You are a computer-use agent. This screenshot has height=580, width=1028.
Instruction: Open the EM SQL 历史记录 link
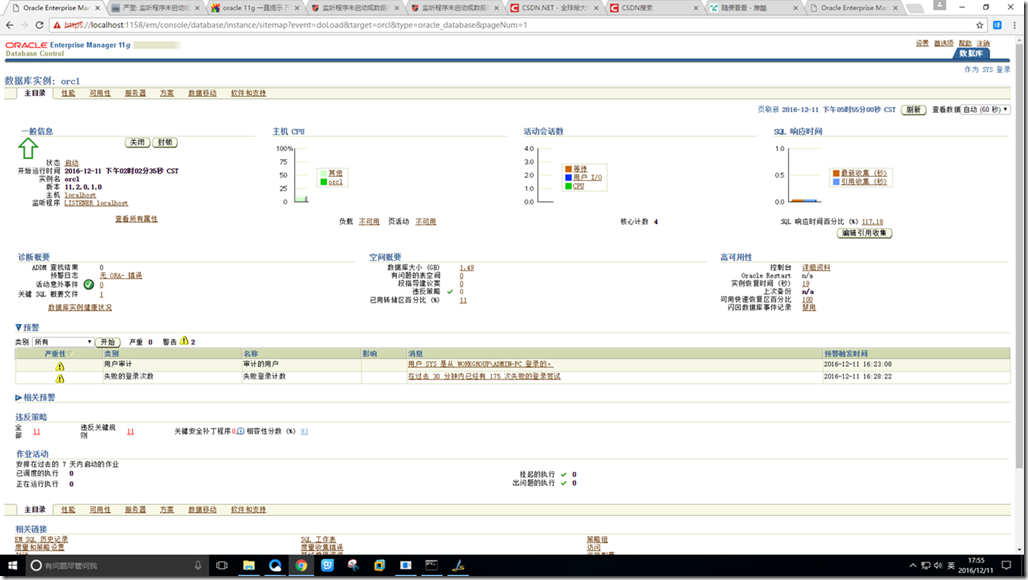(x=41, y=539)
